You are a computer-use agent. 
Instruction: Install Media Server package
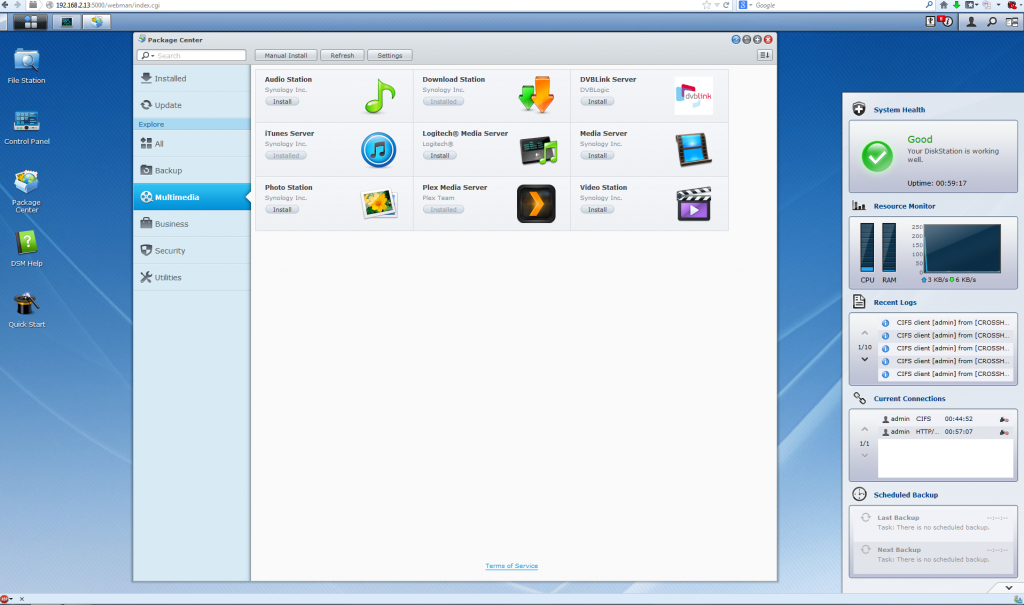click(598, 156)
